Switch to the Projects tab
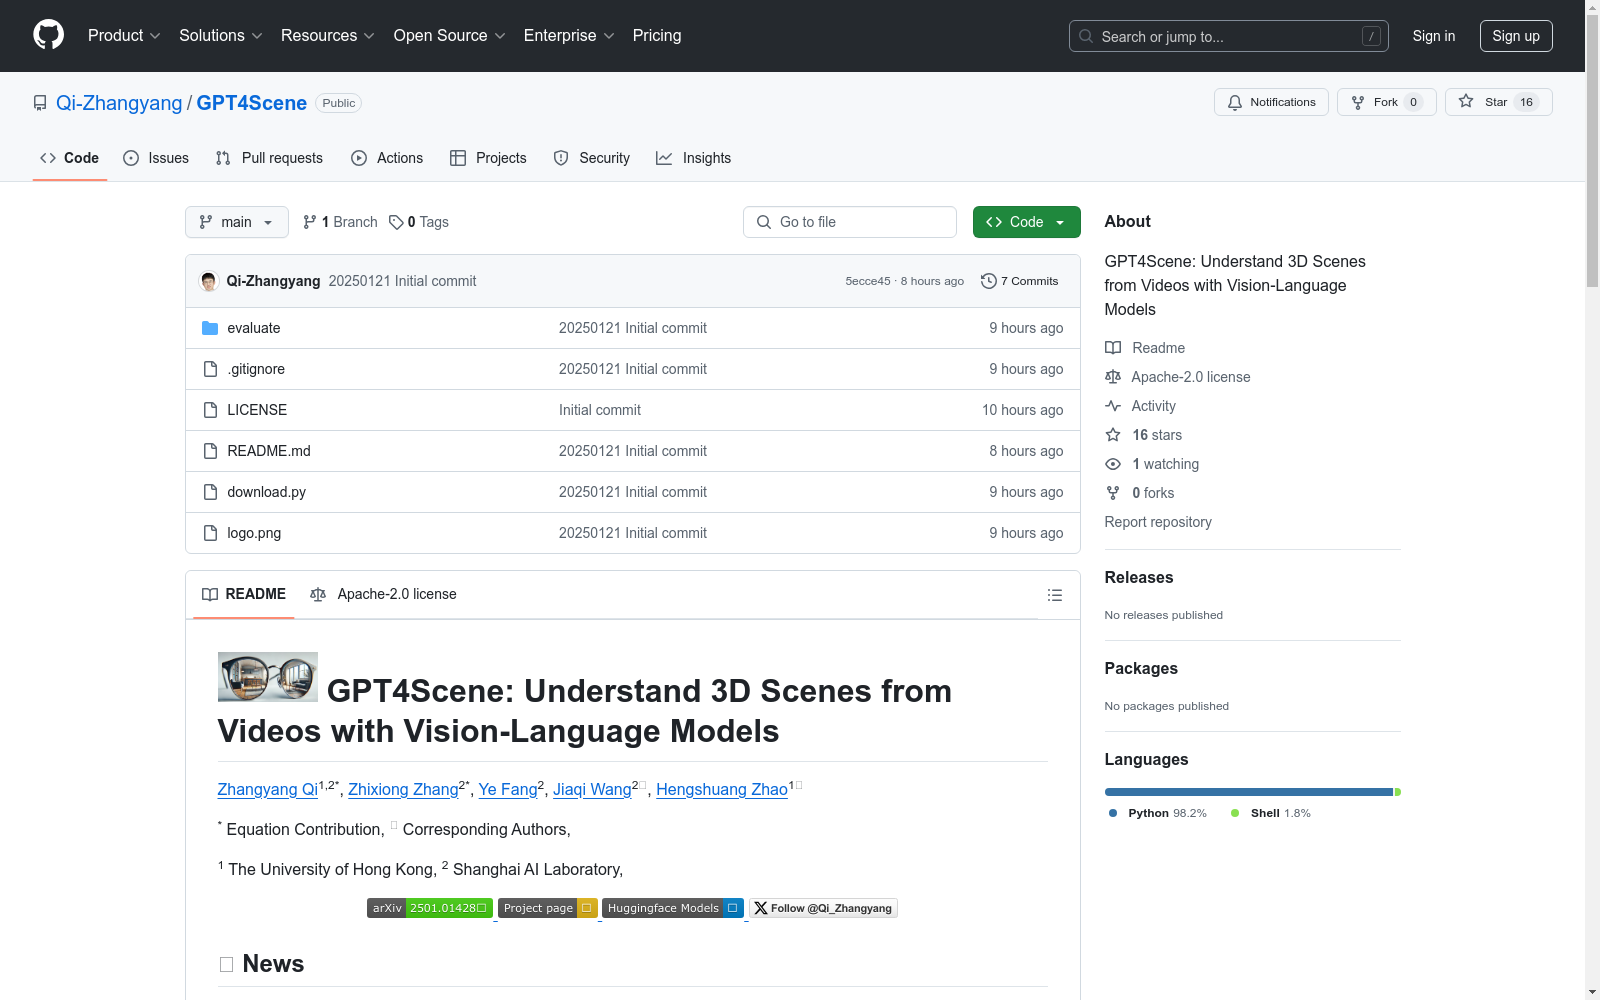The width and height of the screenshot is (1600, 1000). (488, 158)
